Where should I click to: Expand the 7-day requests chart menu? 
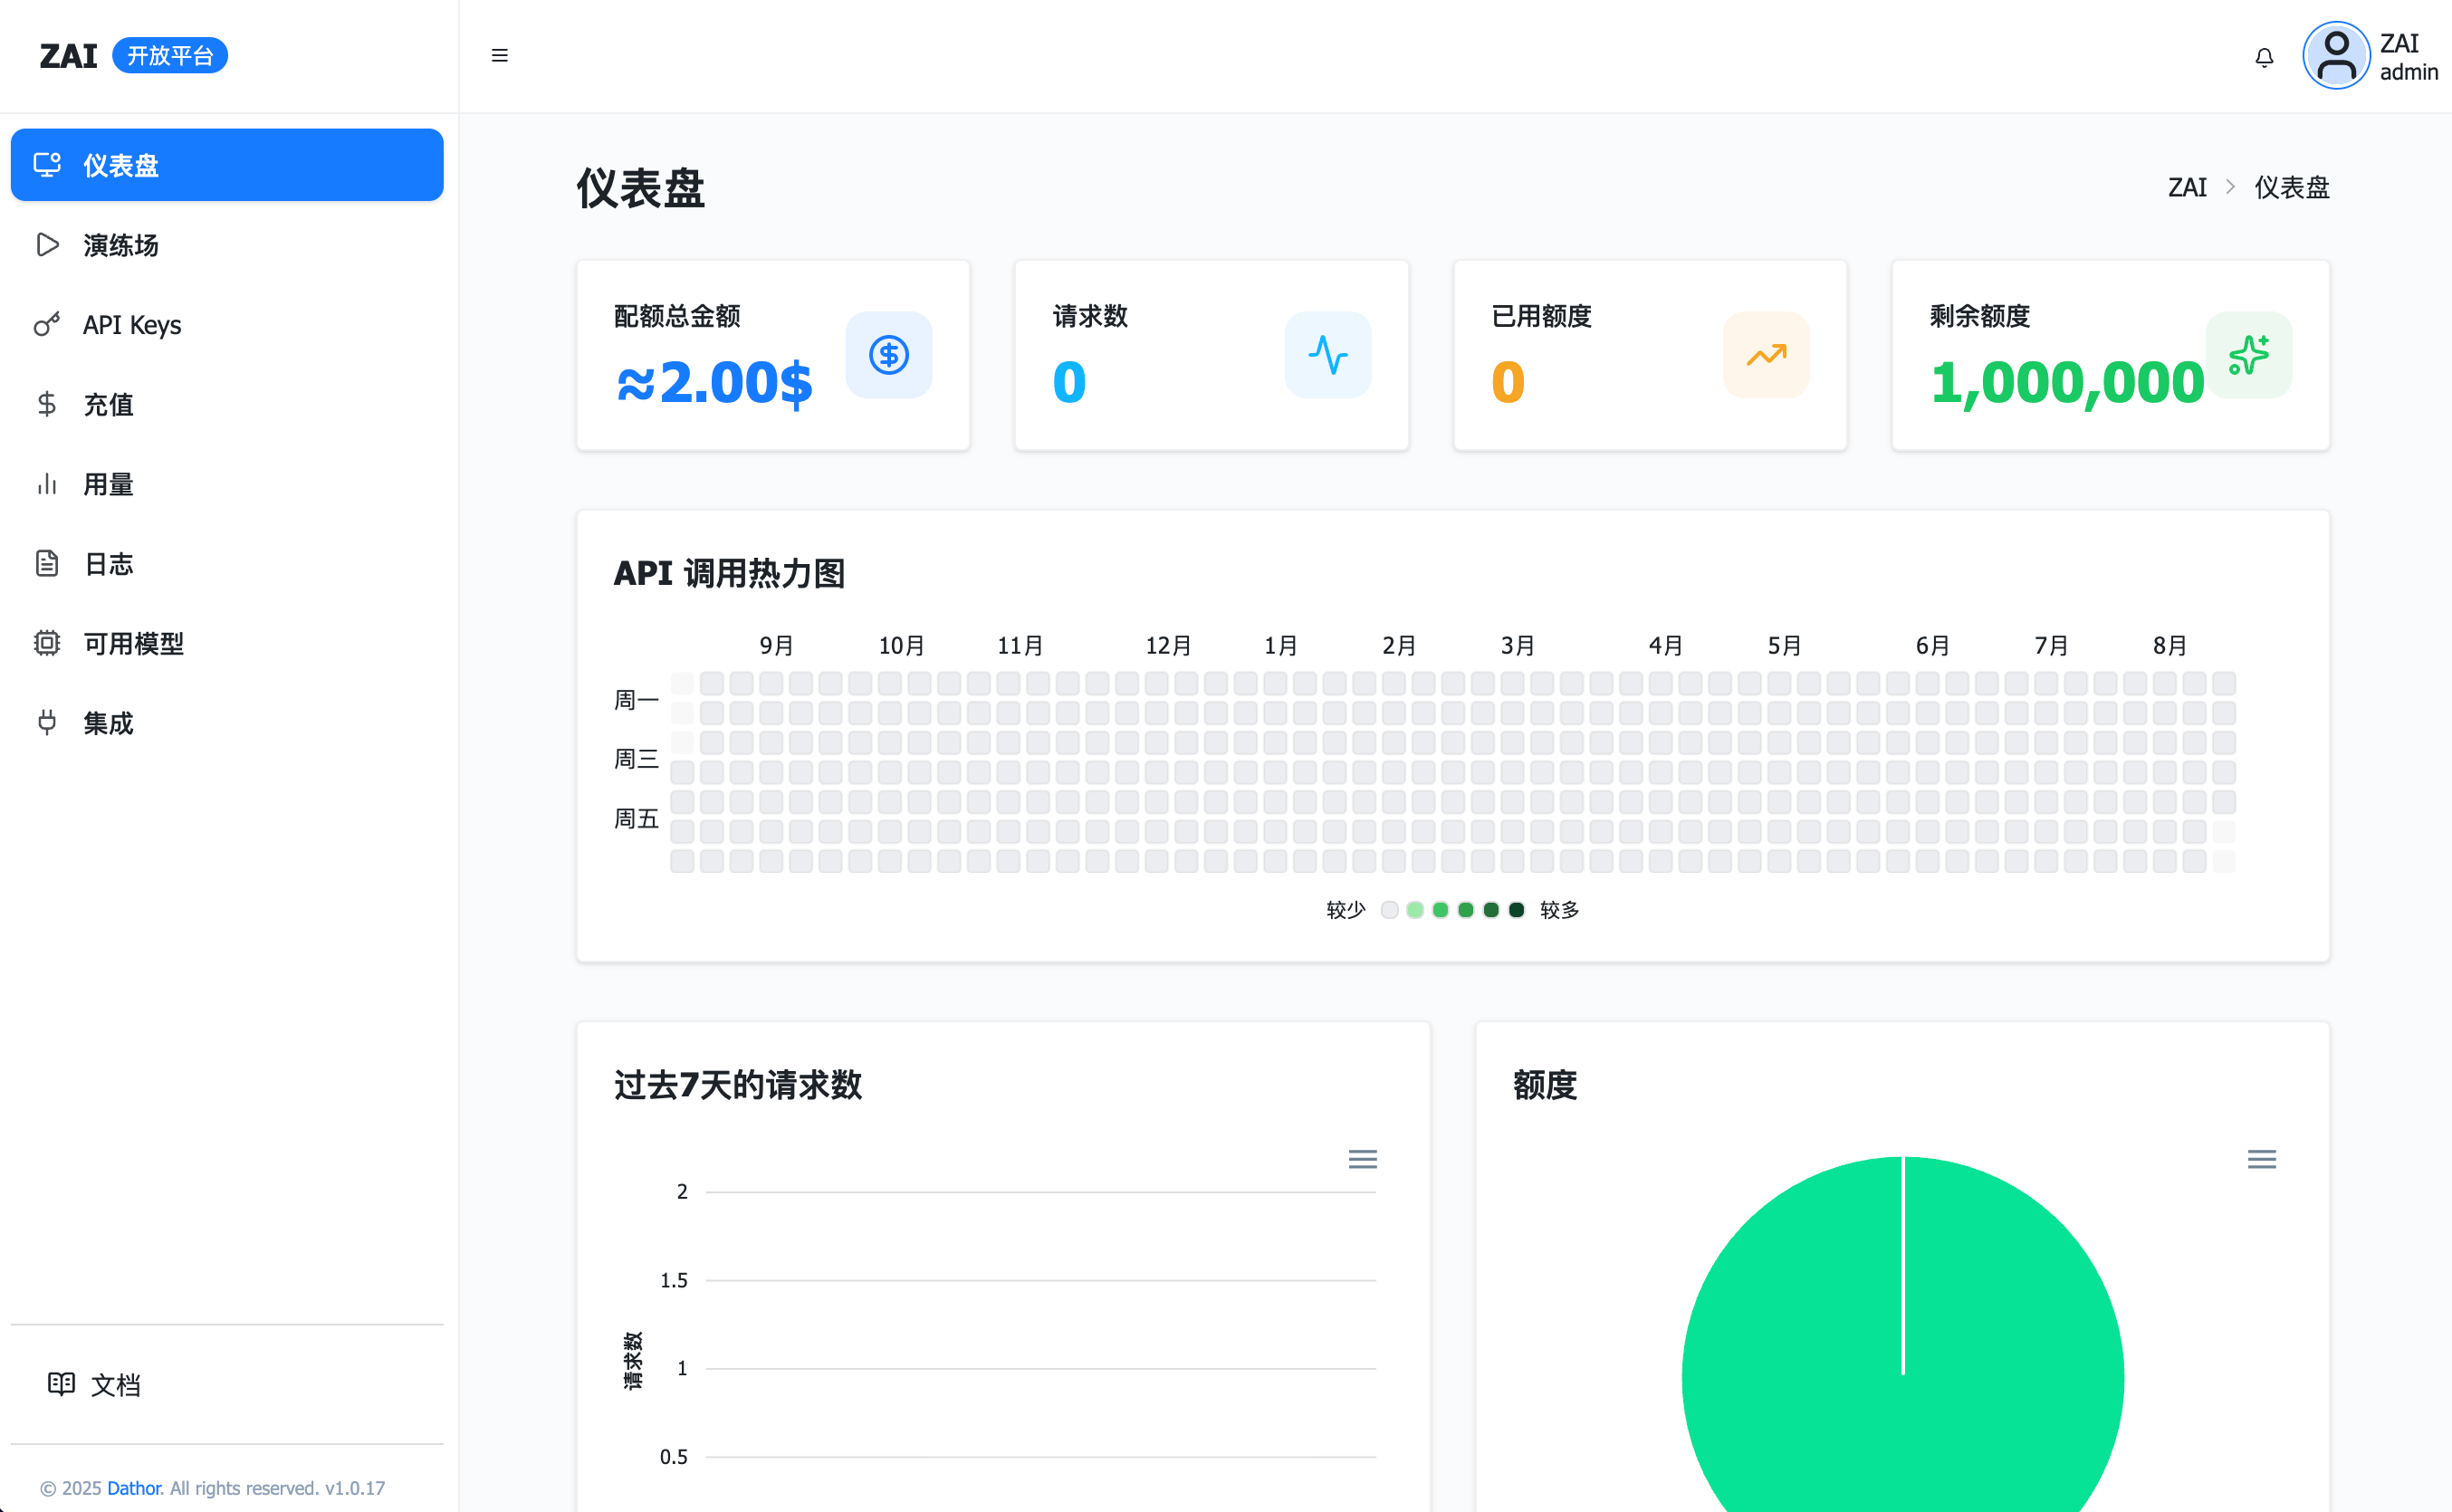click(x=1362, y=1159)
